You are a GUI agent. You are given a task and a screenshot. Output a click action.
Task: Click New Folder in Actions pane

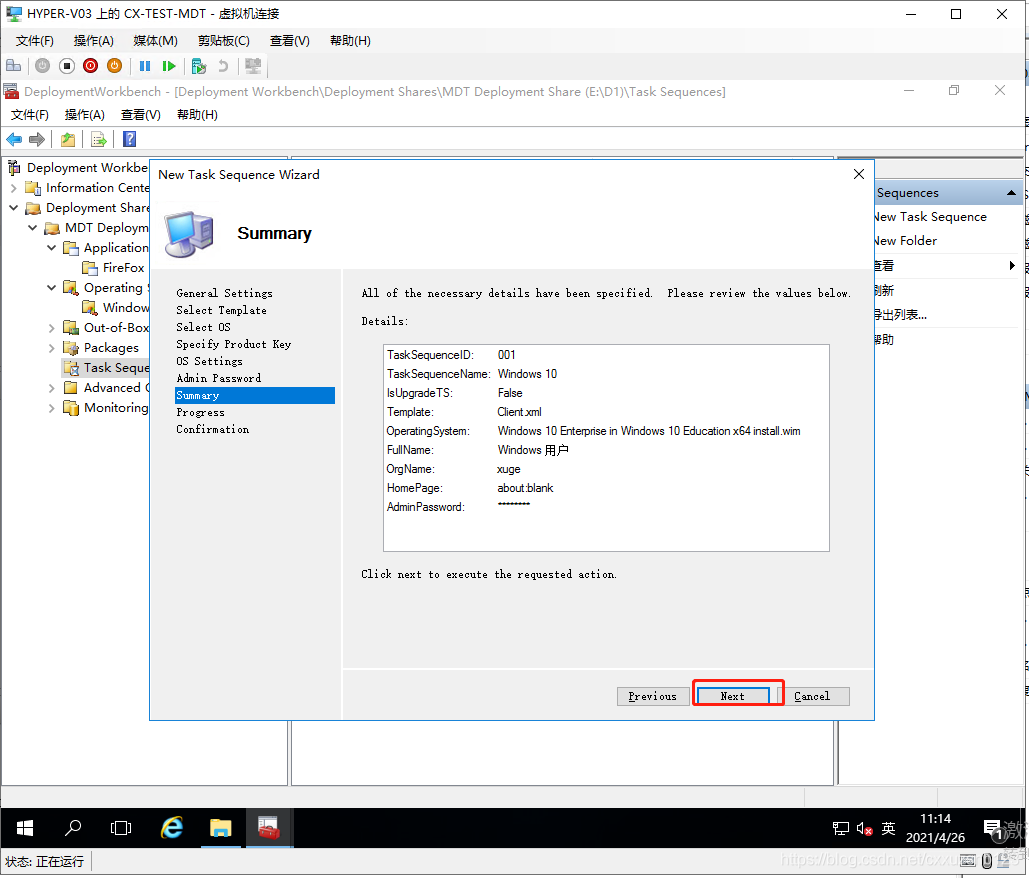coord(905,241)
